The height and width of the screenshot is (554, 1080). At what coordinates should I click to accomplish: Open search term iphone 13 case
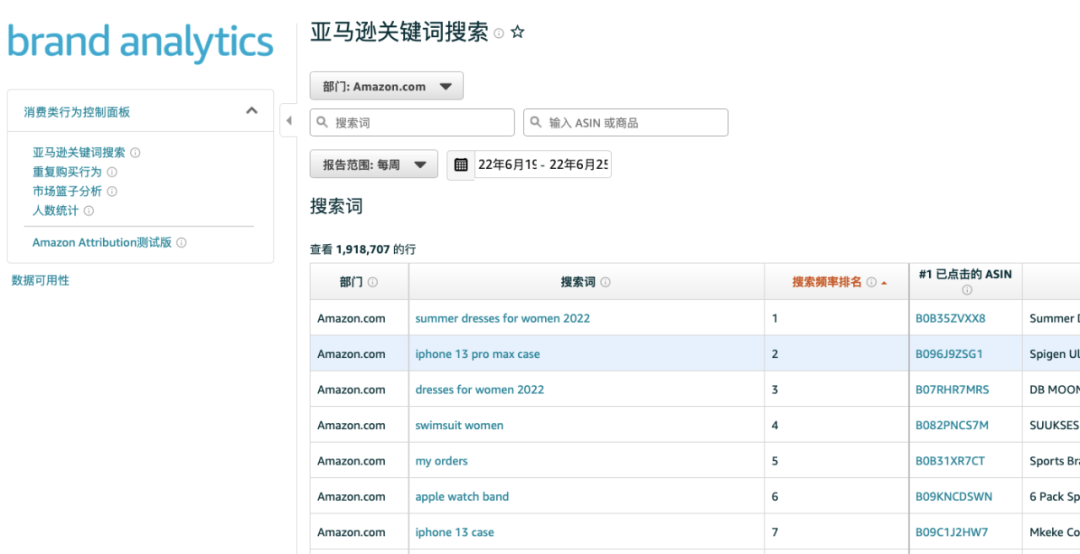coord(455,532)
